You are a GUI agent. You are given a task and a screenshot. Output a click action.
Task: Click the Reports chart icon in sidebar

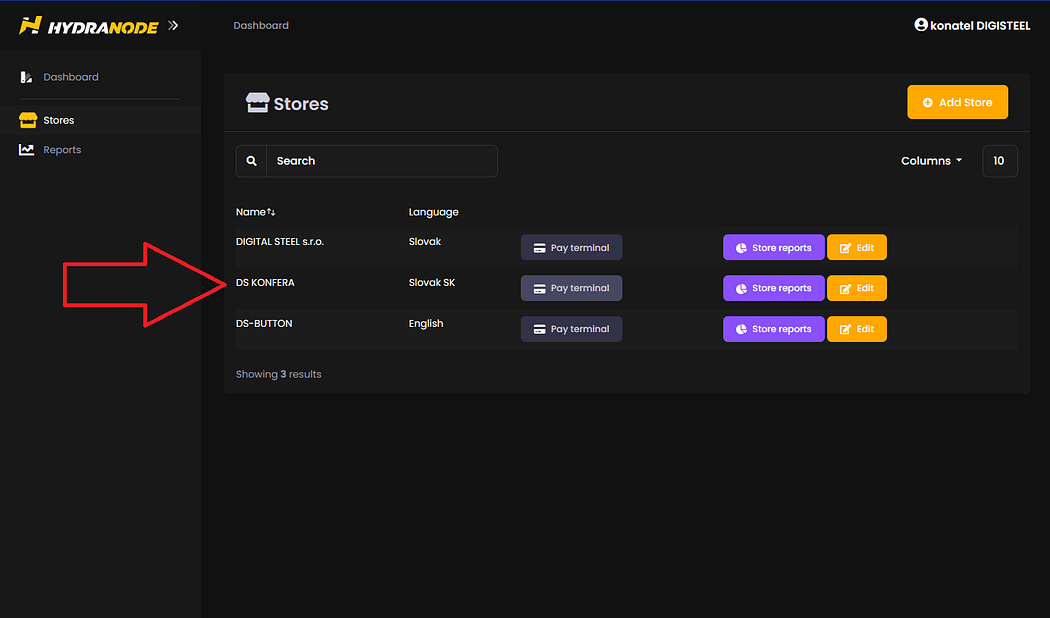(26, 150)
